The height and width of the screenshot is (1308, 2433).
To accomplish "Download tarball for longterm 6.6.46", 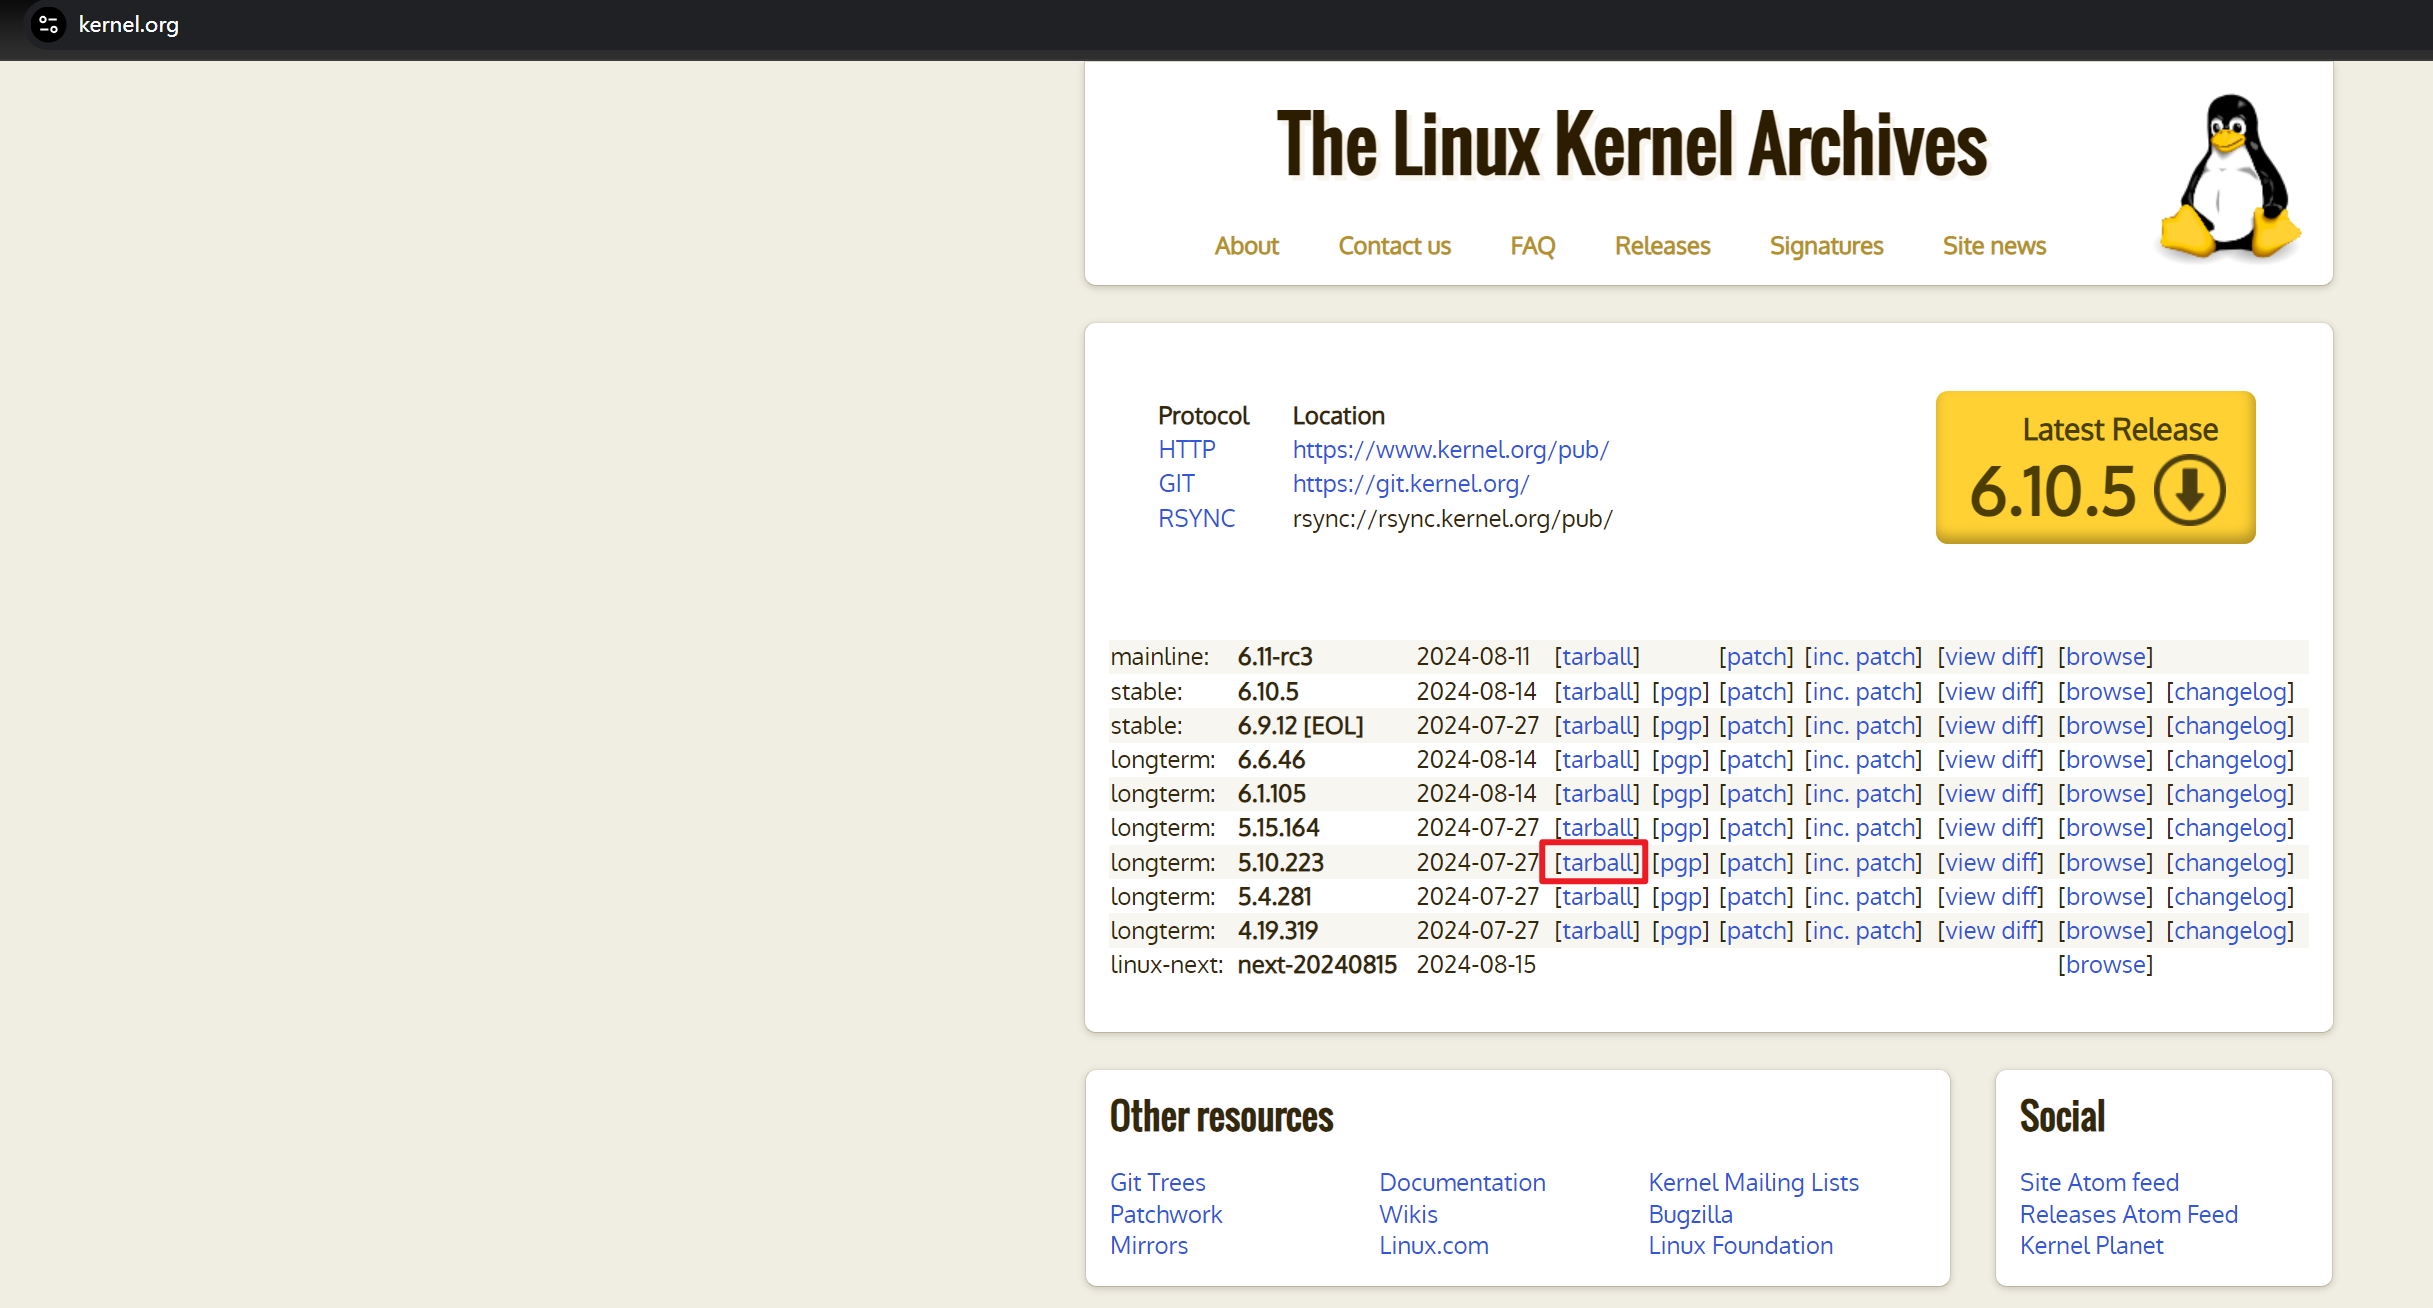I will click(x=1597, y=760).
